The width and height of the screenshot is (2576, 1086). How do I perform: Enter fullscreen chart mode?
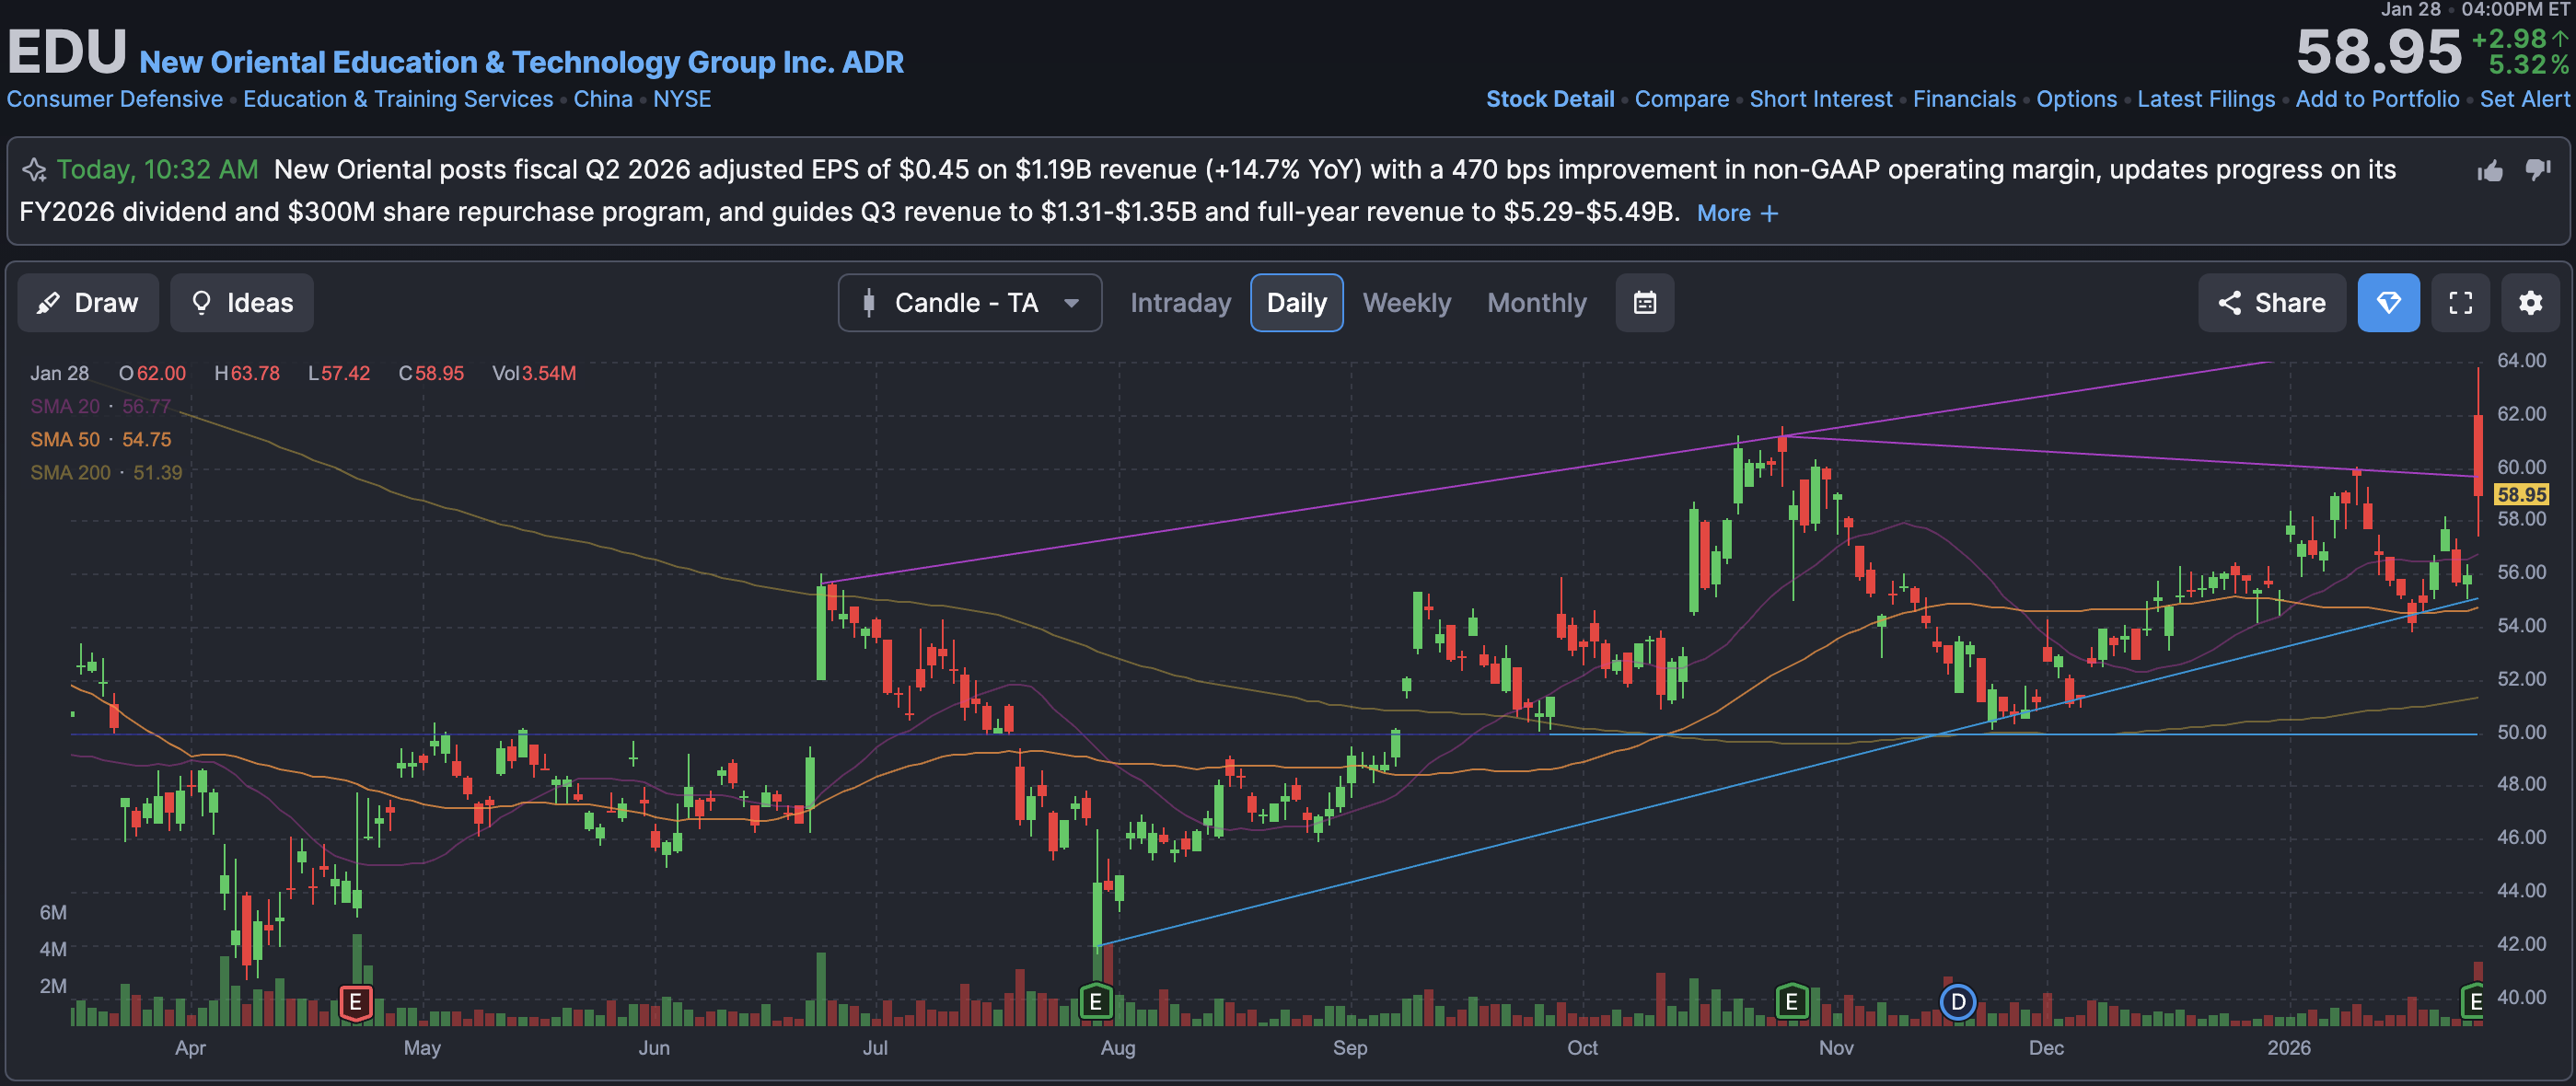tap(2460, 303)
